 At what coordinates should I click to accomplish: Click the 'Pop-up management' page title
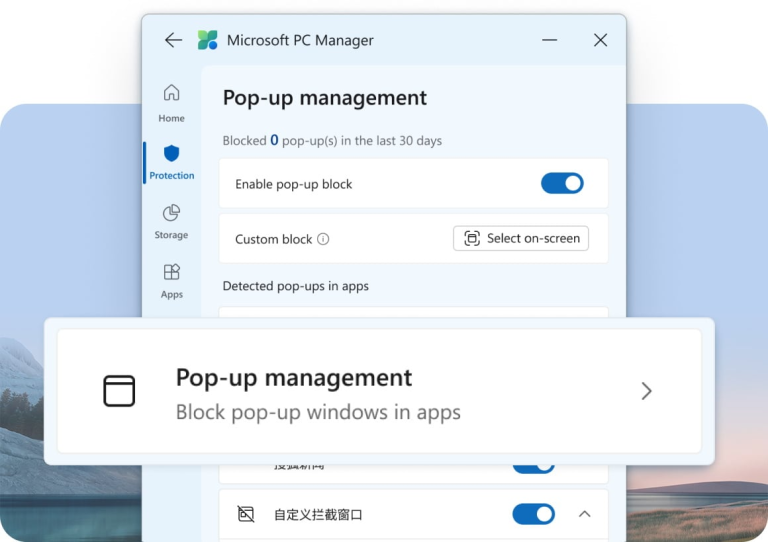[325, 97]
